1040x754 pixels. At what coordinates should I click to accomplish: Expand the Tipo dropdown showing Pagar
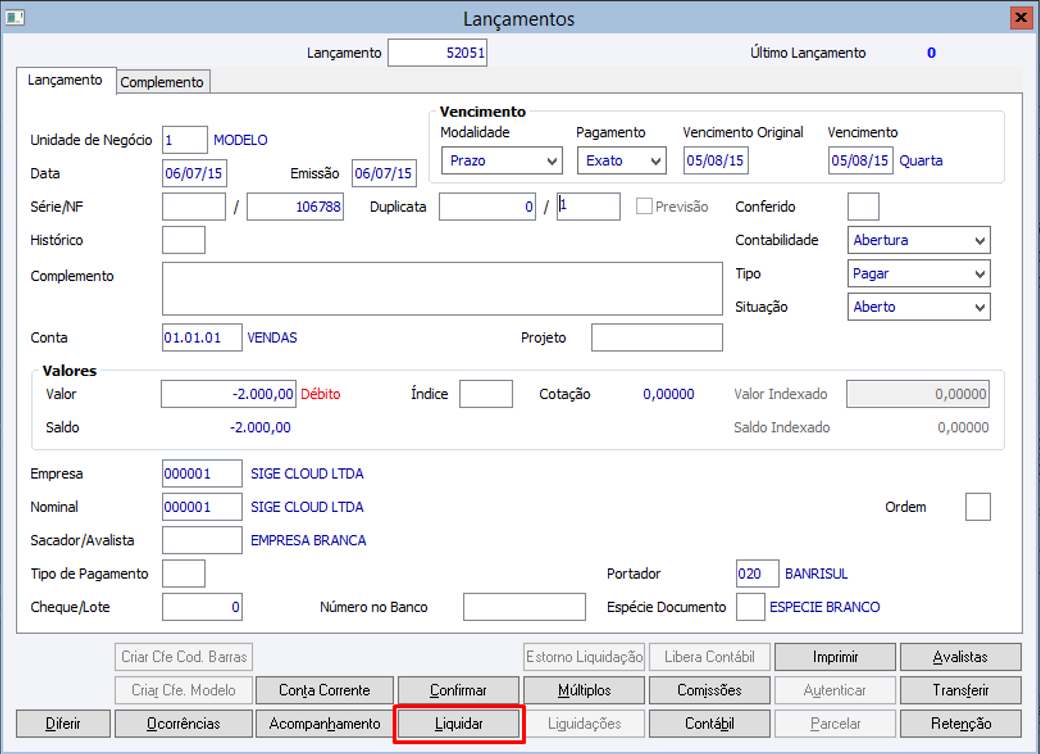919,273
